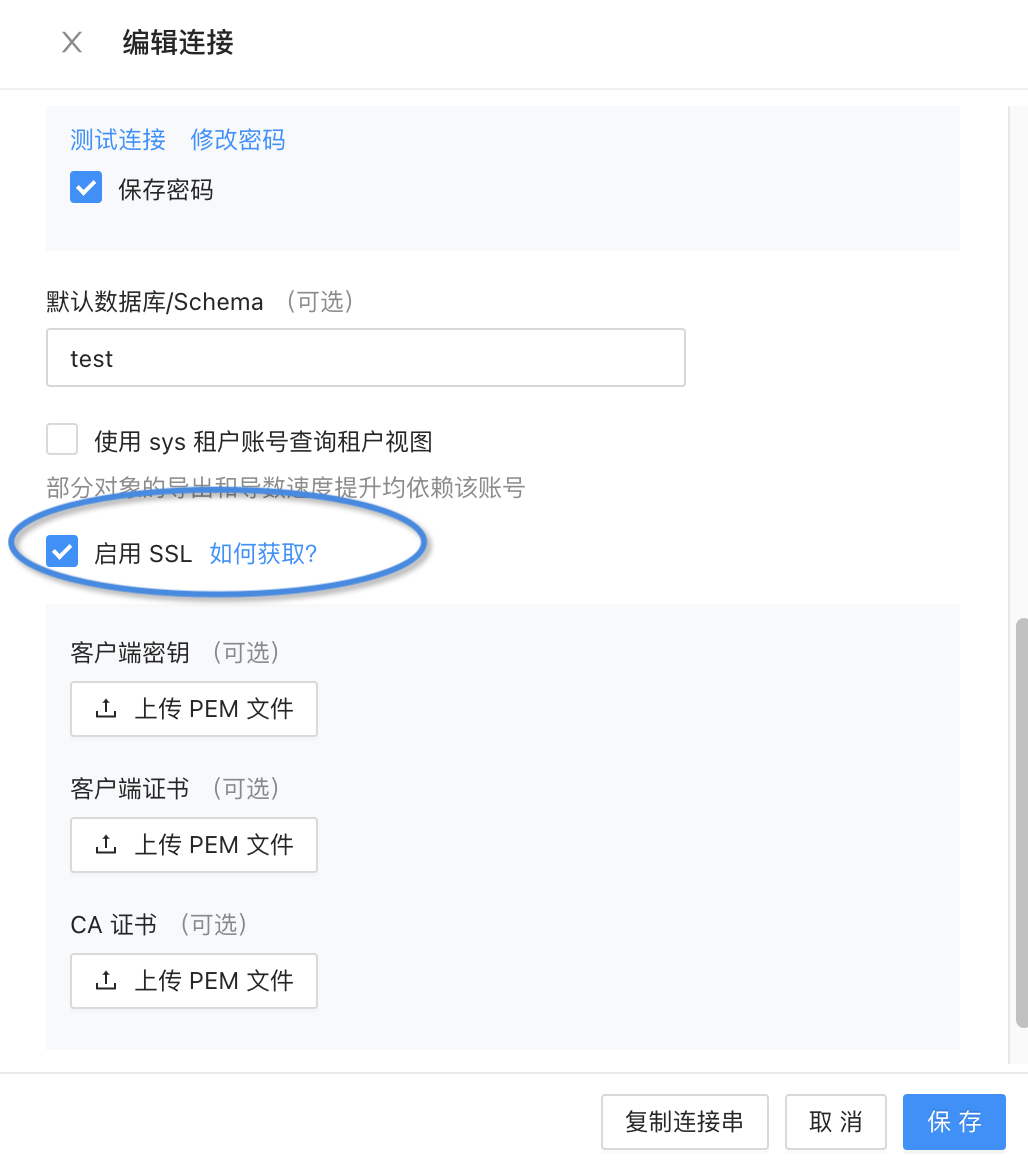The width and height of the screenshot is (1028, 1164).
Task: Uncheck the 保存密码 checkbox
Action: [x=85, y=187]
